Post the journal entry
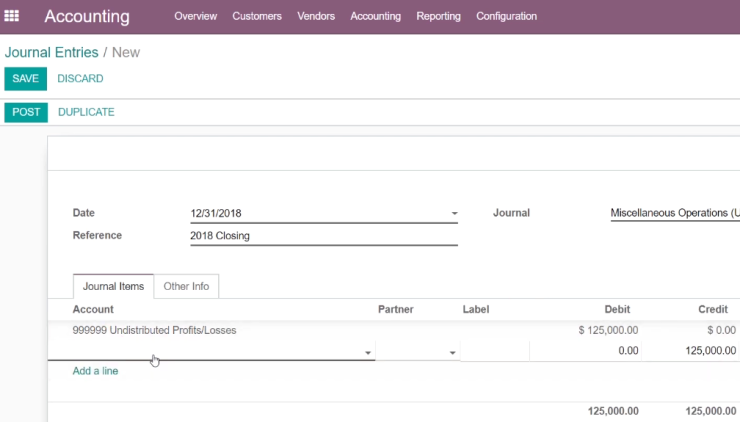 [x=26, y=112]
